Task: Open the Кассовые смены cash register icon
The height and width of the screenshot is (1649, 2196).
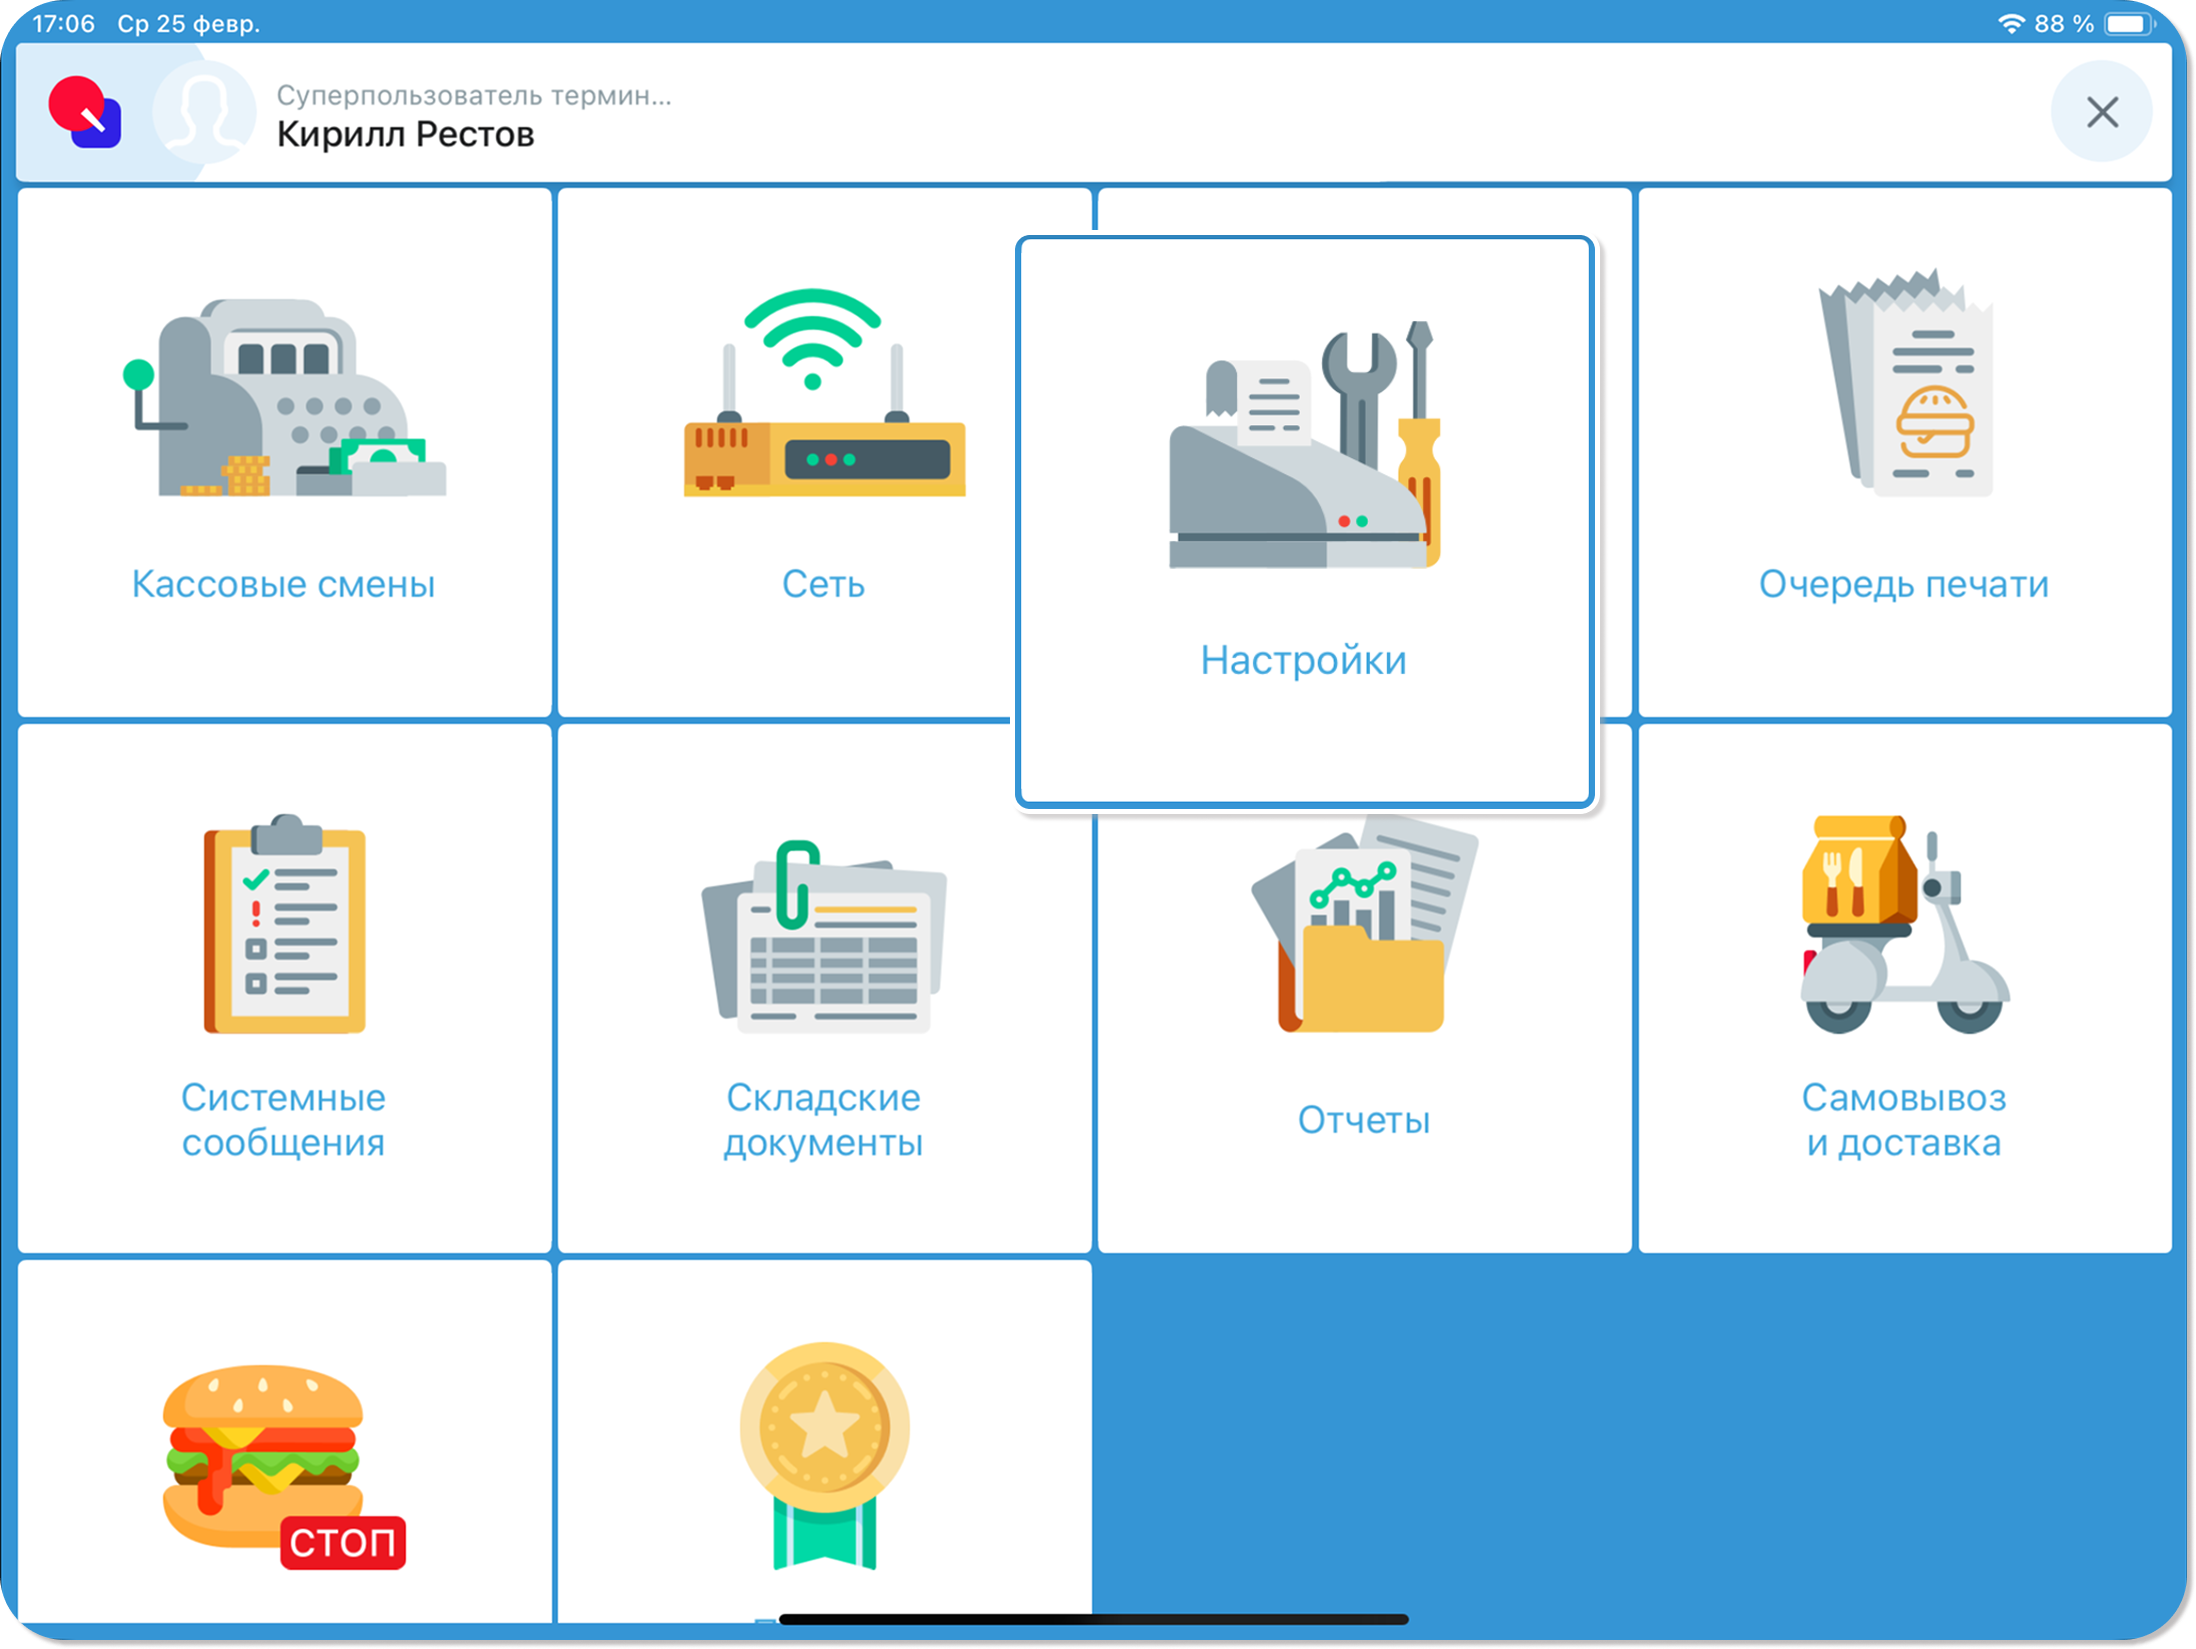Action: [284, 400]
